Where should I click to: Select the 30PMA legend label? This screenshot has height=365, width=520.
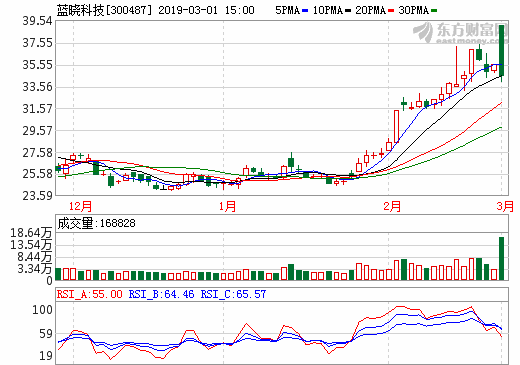point(413,10)
